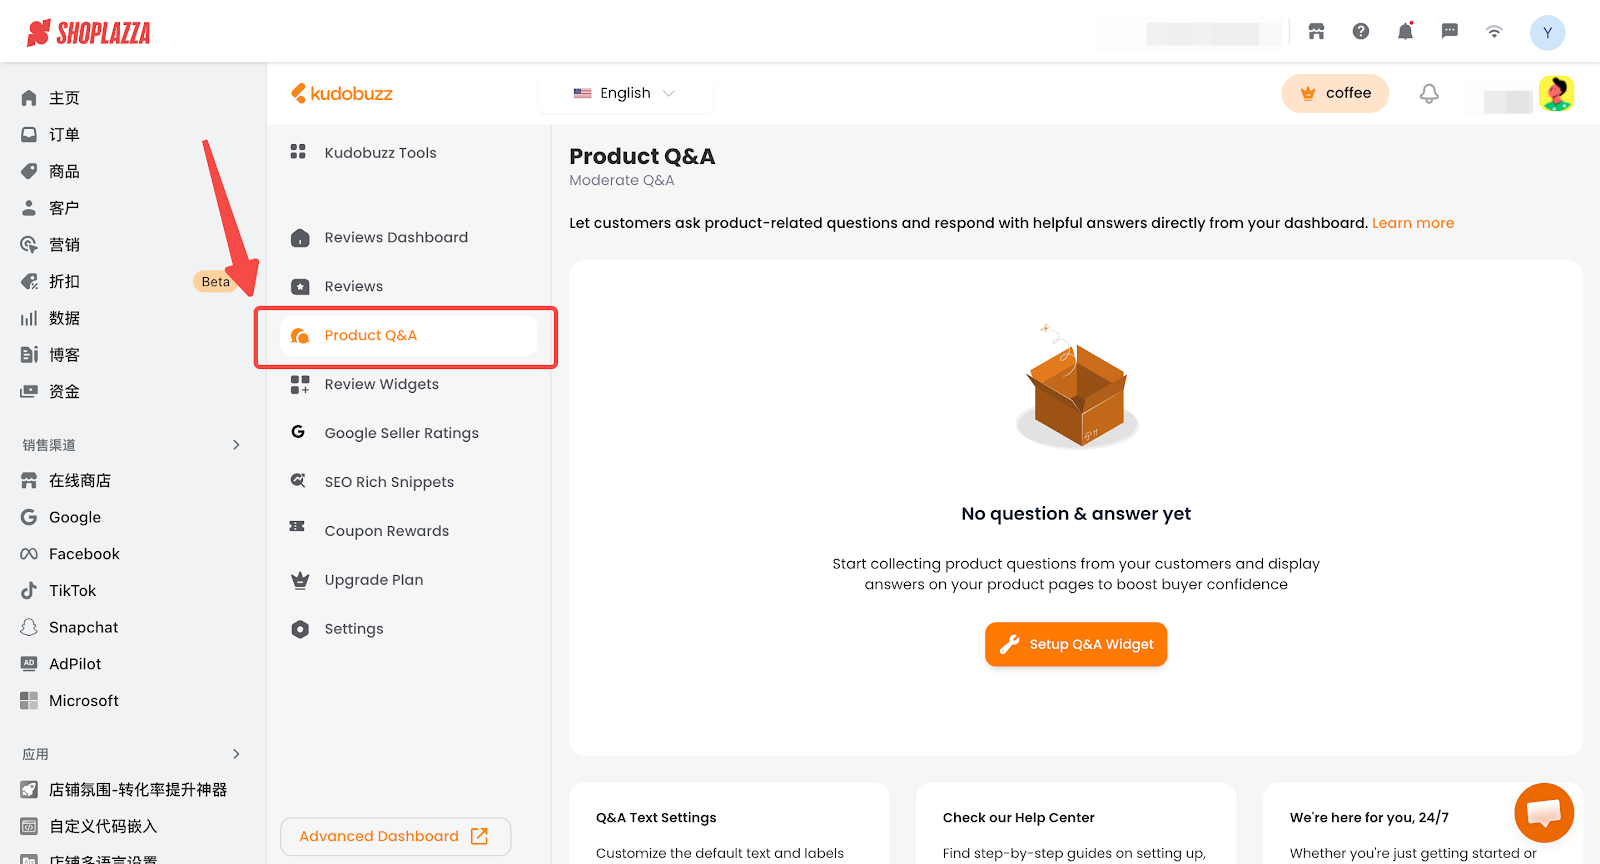Open Reviews Dashboard in the sidebar

coord(396,238)
